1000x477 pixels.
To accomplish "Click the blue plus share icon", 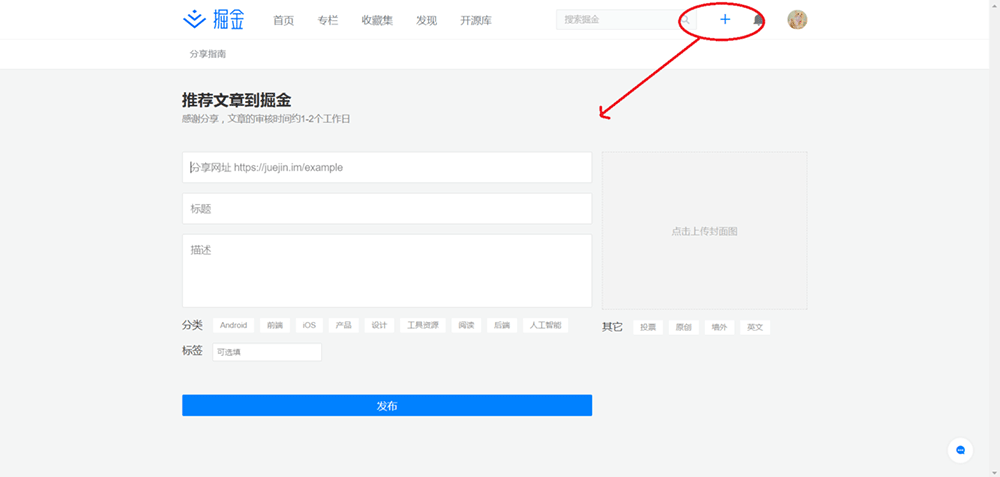I will 724,20.
